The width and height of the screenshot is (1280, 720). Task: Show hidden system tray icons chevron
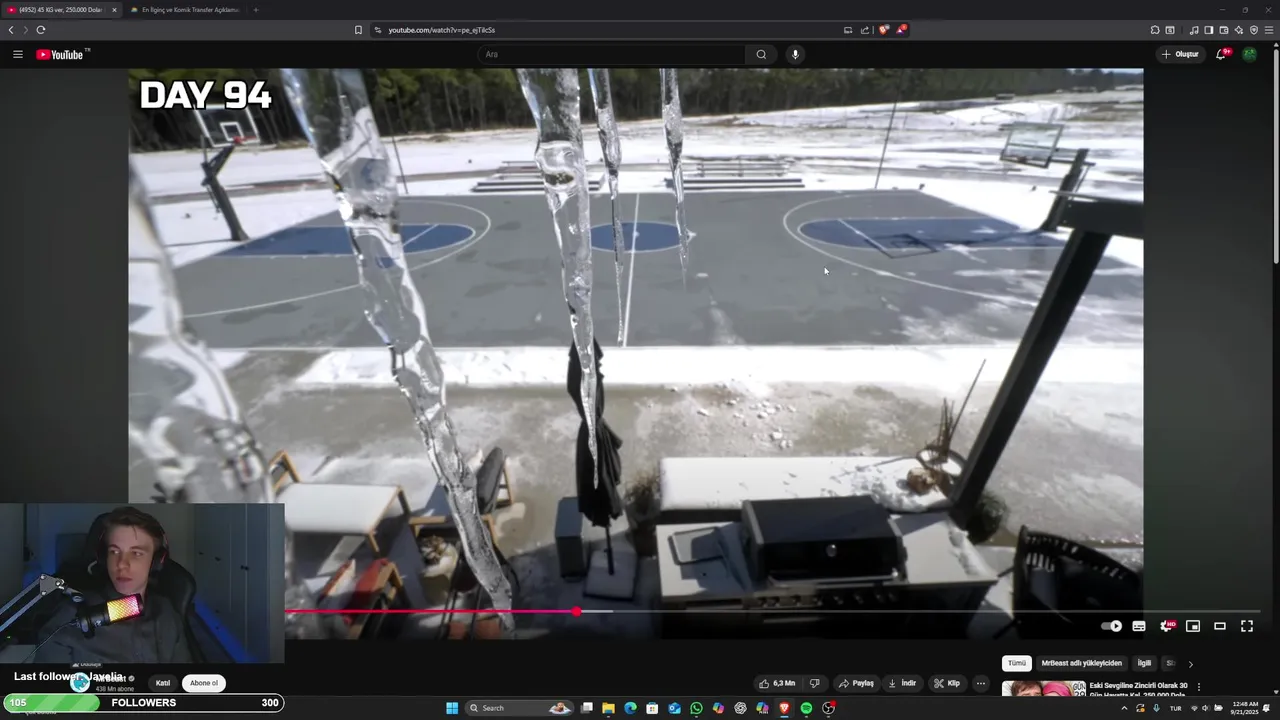1124,708
